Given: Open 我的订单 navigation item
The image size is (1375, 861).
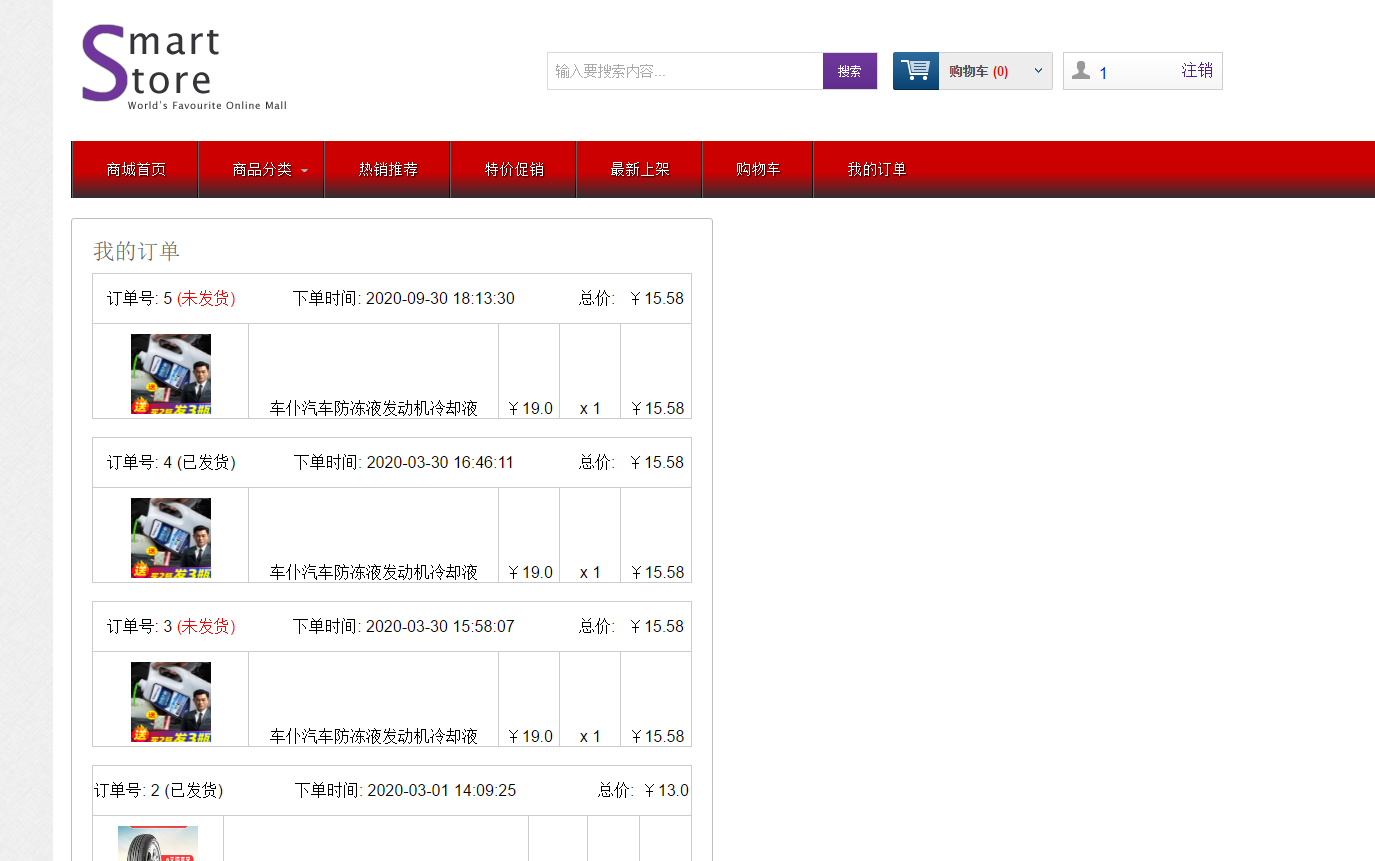Looking at the screenshot, I should pos(877,170).
